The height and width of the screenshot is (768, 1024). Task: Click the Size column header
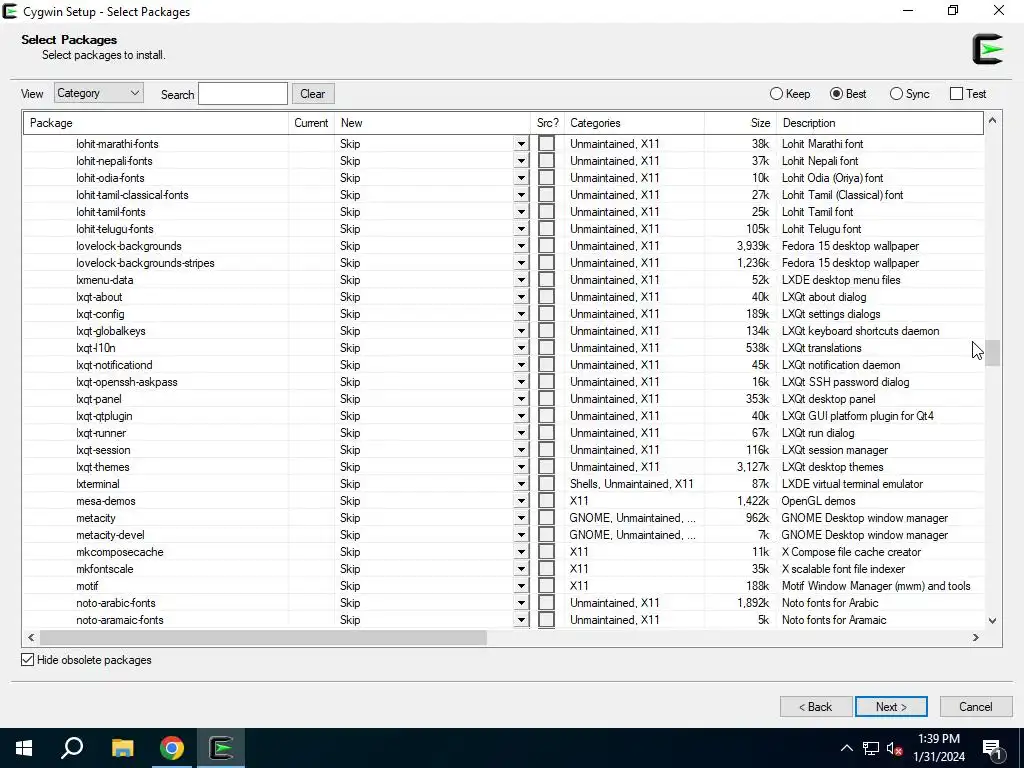pyautogui.click(x=741, y=123)
